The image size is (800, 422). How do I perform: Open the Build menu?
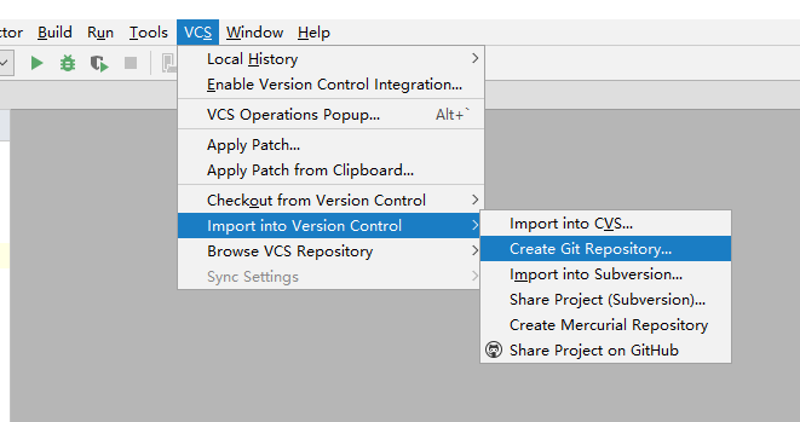(55, 32)
